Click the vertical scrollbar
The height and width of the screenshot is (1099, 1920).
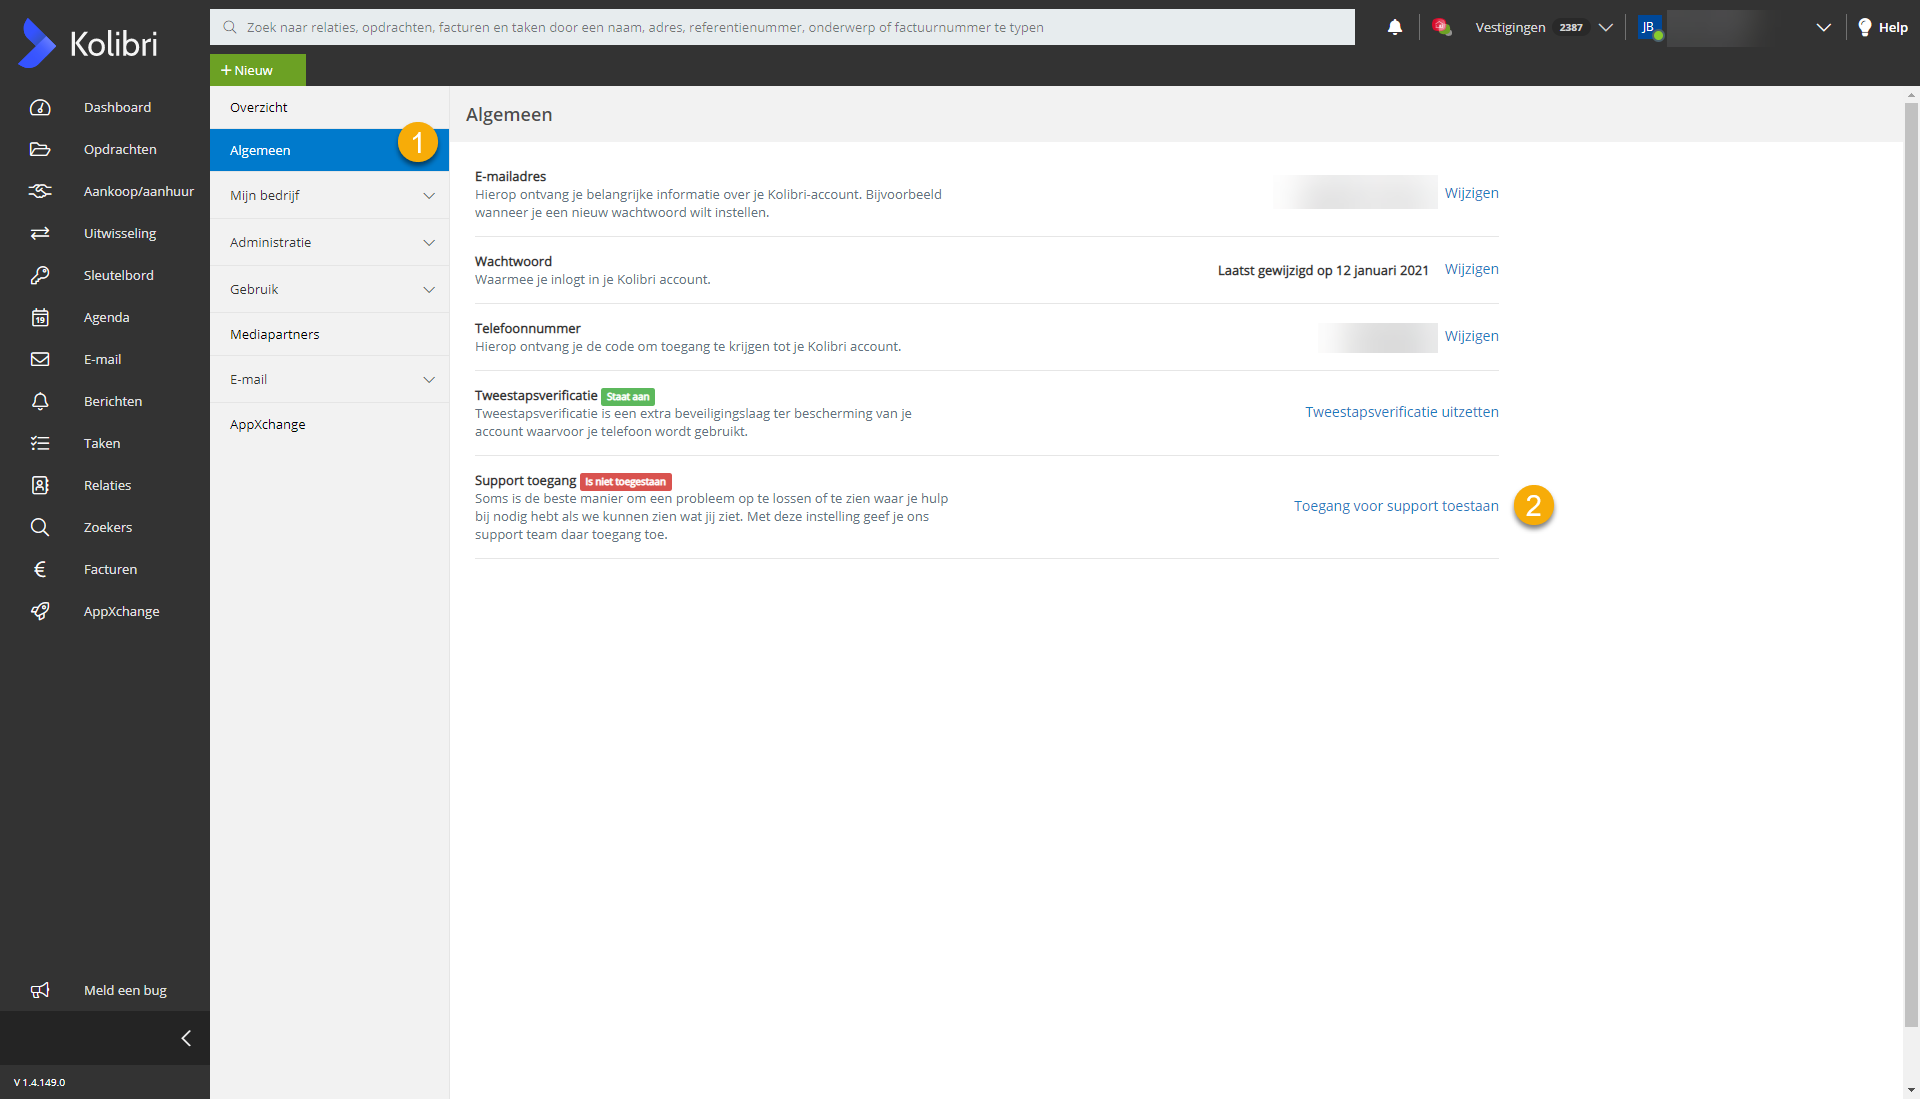click(1911, 565)
